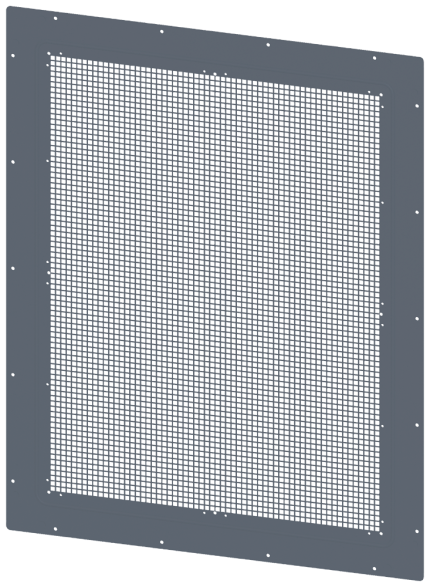This screenshot has height=587, width=430.
Task: Click the second hole down the left frame edge
Action: [13, 162]
